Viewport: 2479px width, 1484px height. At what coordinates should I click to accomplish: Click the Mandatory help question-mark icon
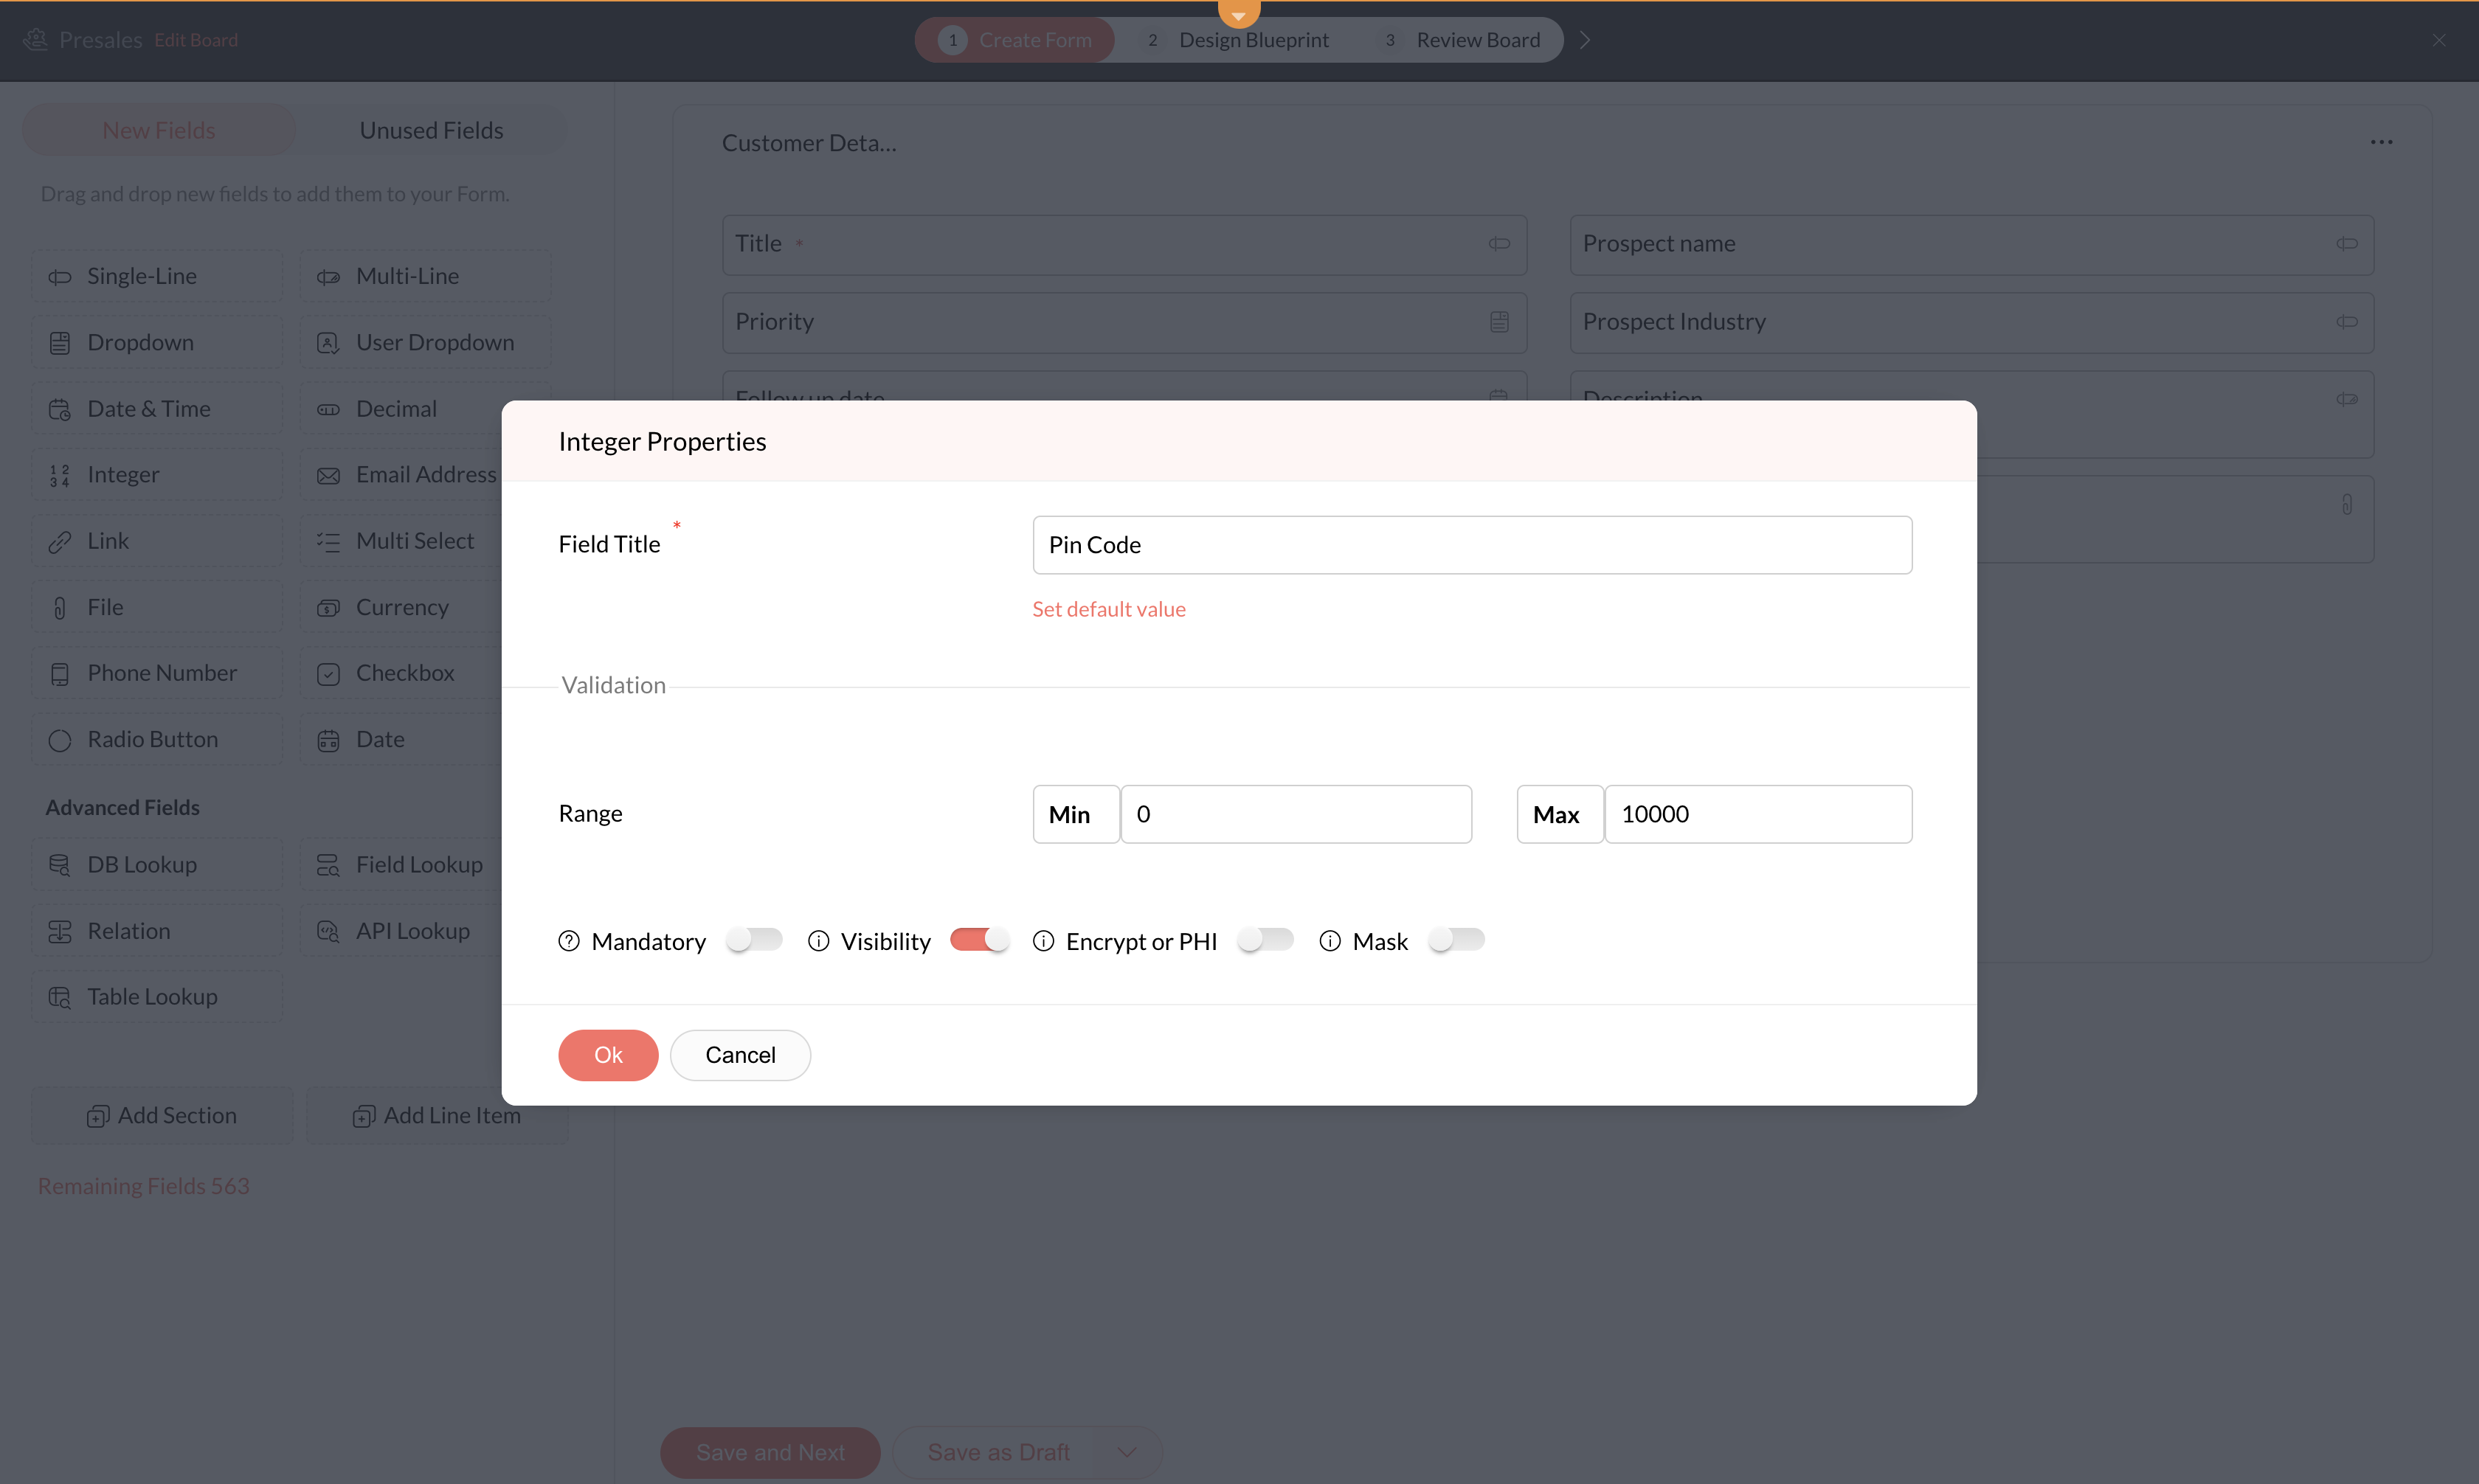(x=569, y=941)
